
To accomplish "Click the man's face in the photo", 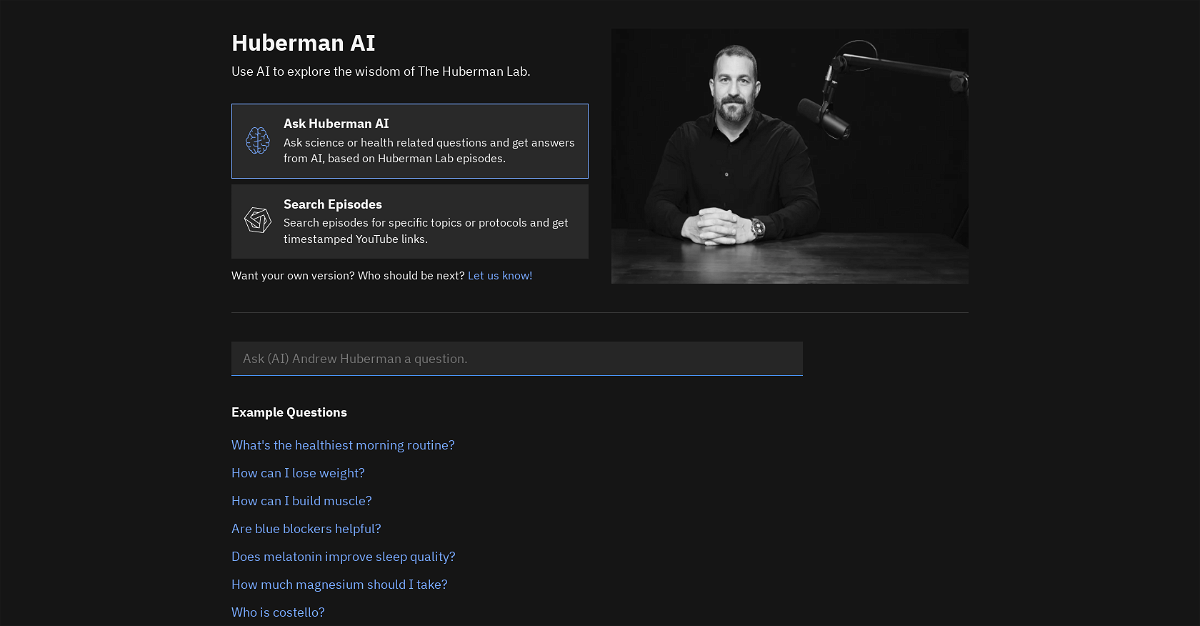I will [734, 88].
